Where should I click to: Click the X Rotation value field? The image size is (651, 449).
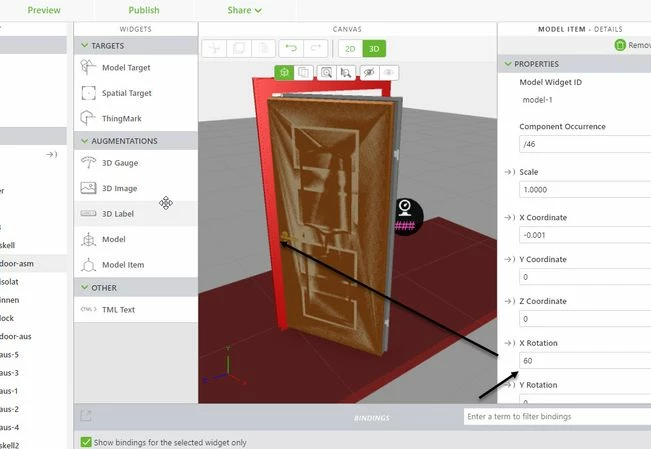pyautogui.click(x=585, y=361)
